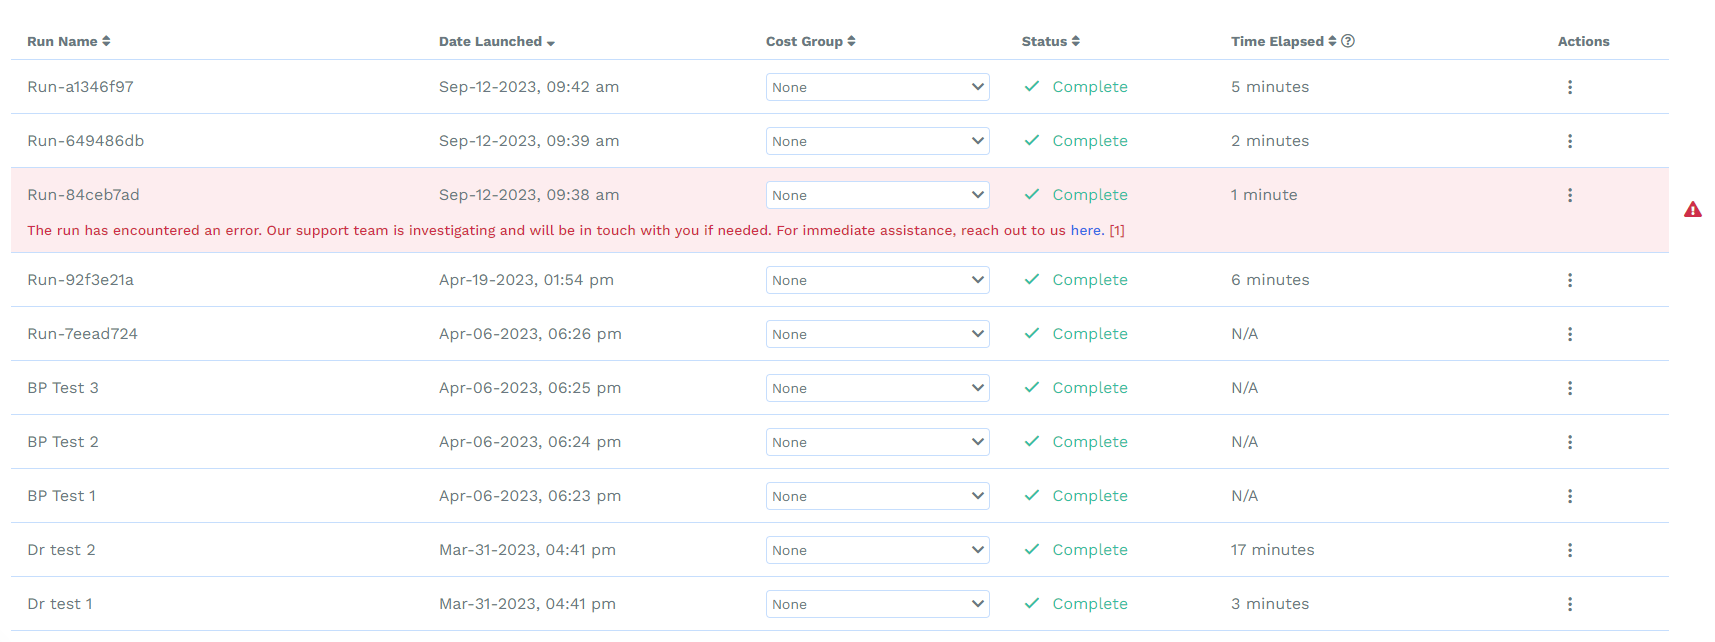Open the Run-7eead724 run name
This screenshot has height=642, width=1715.
[83, 334]
